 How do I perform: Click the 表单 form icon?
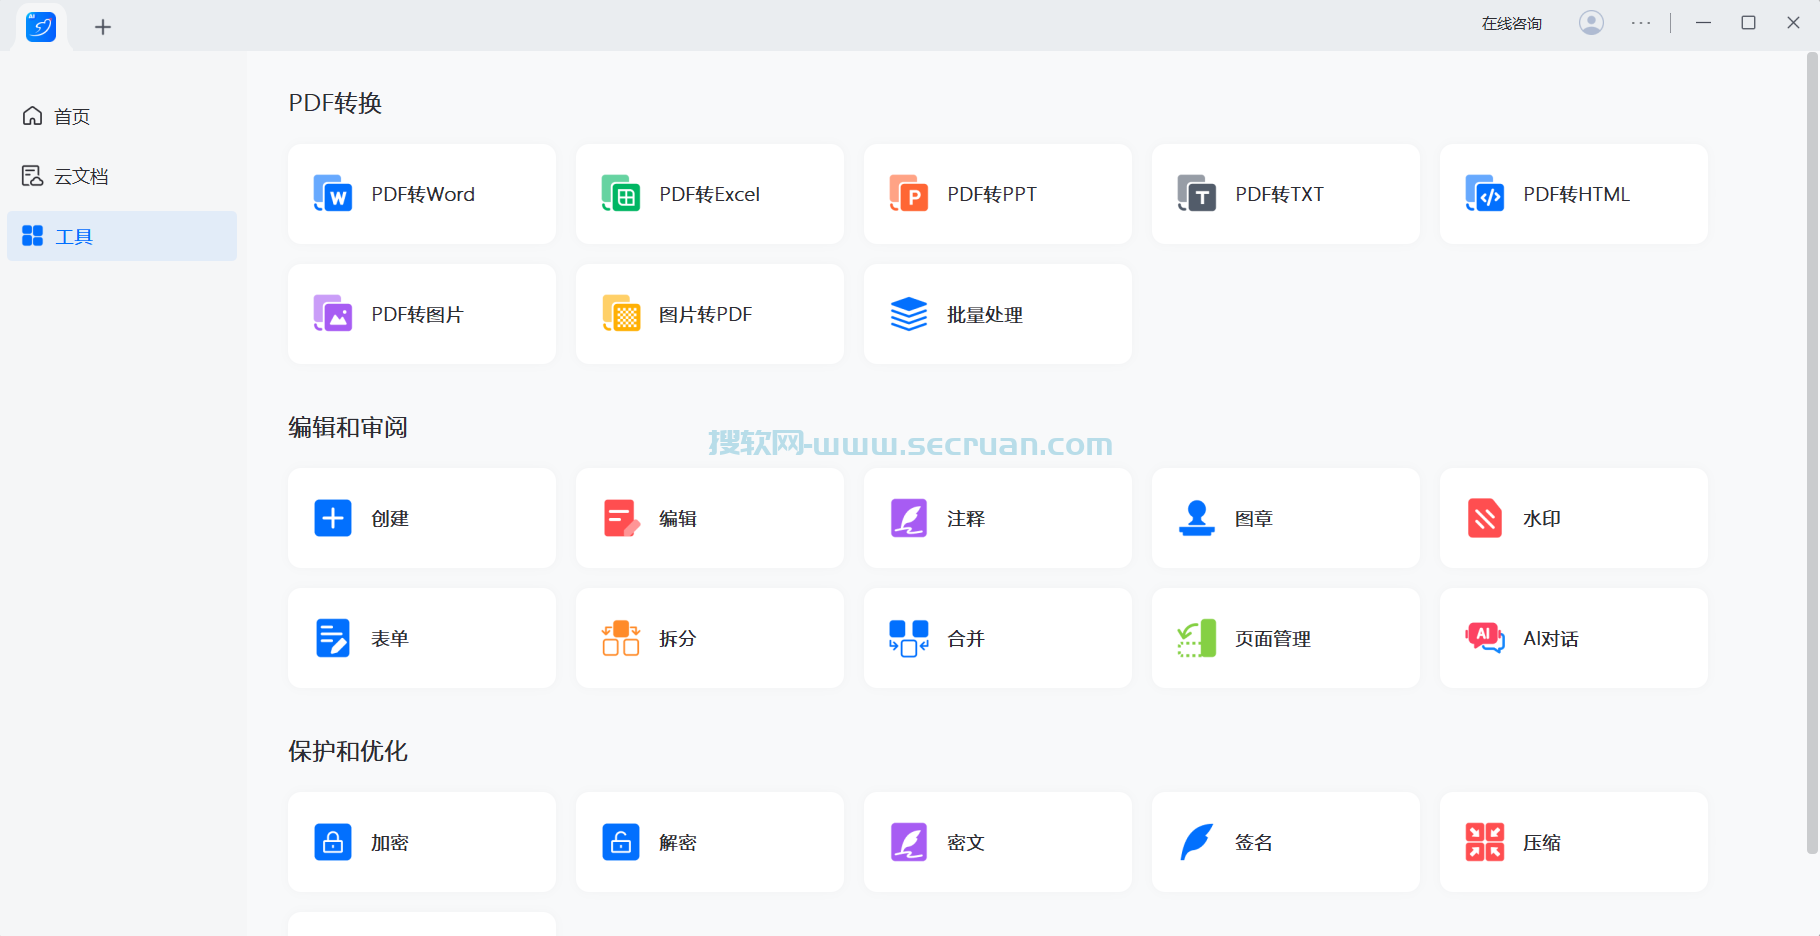point(332,638)
